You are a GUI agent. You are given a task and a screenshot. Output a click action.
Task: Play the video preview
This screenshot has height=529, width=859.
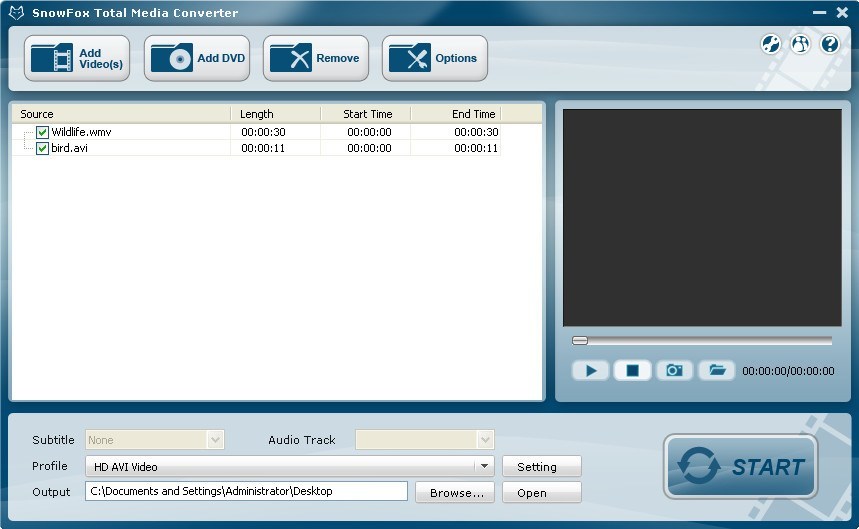[x=591, y=371]
